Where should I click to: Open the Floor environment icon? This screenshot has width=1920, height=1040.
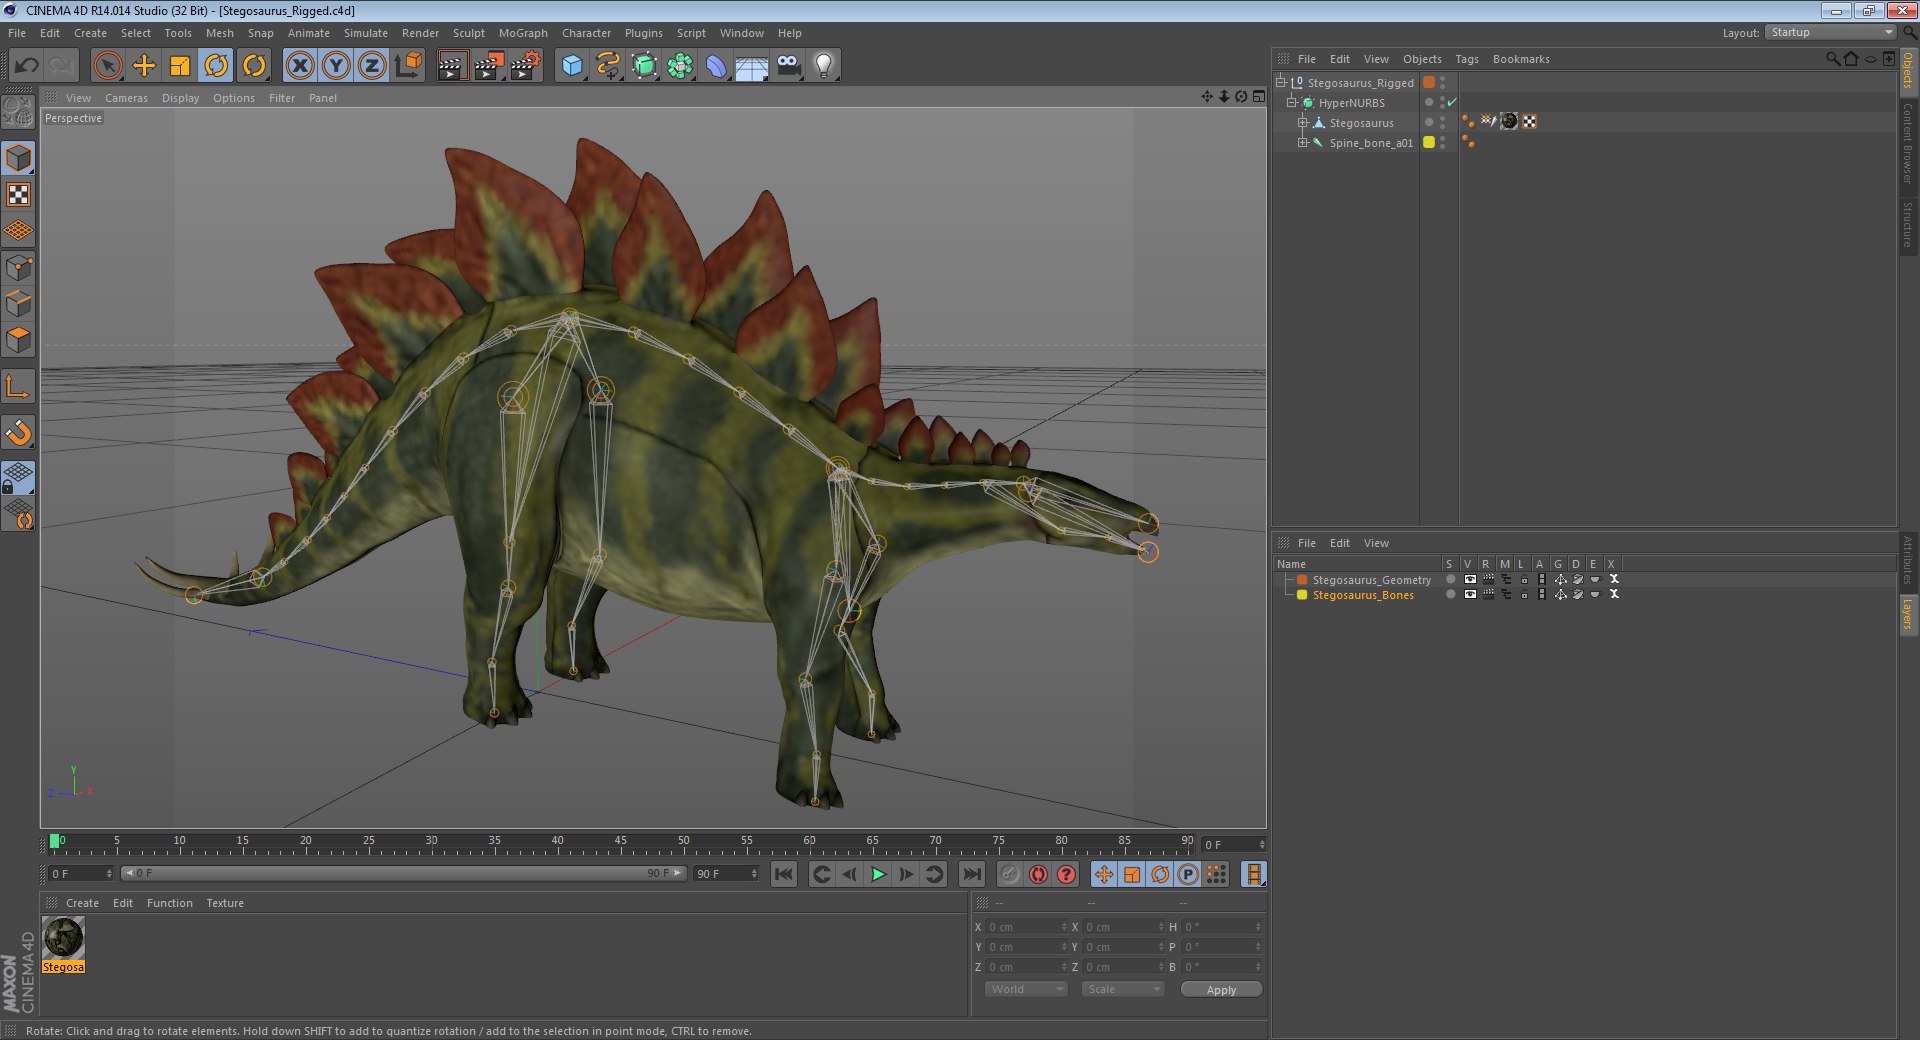[752, 66]
